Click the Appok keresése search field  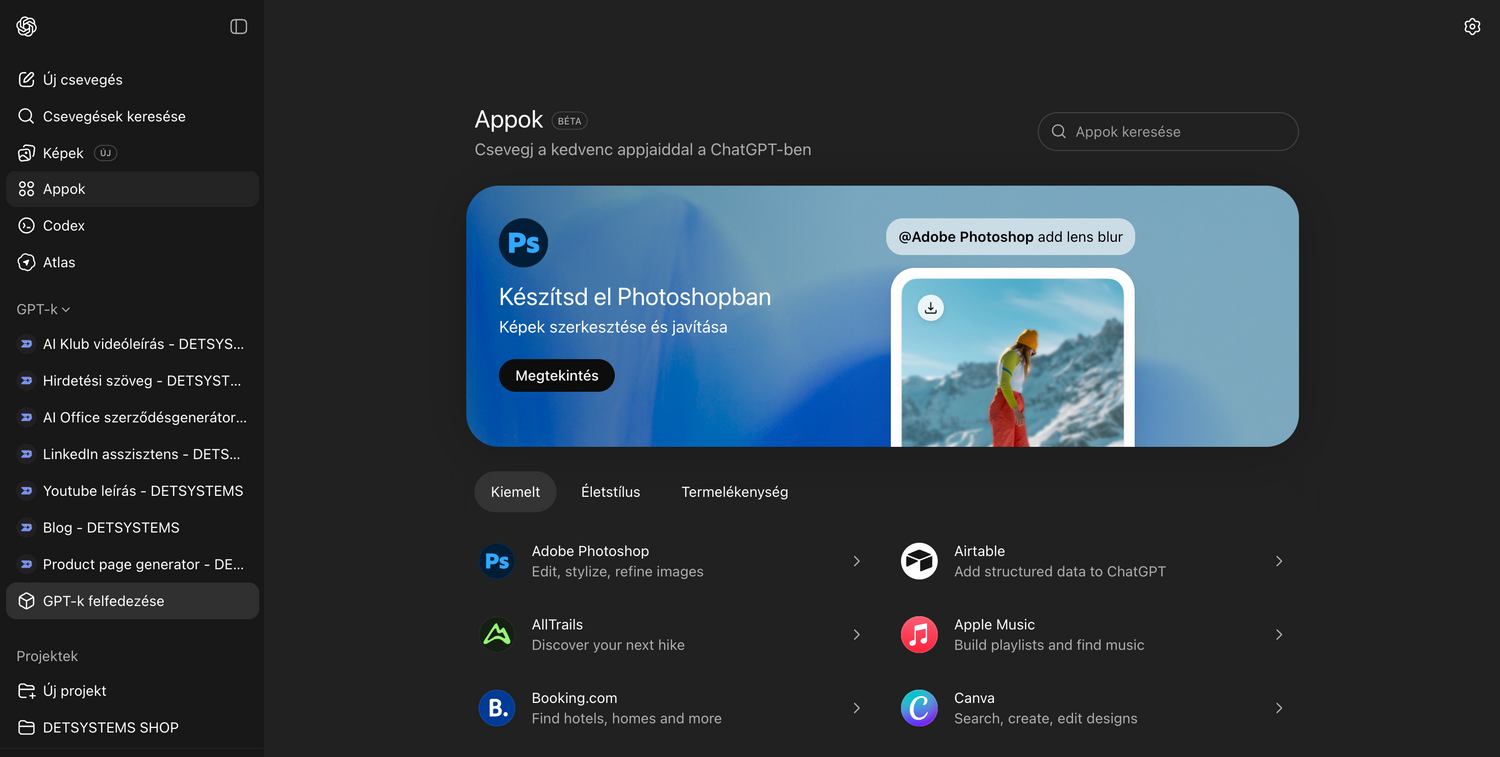point(1168,132)
